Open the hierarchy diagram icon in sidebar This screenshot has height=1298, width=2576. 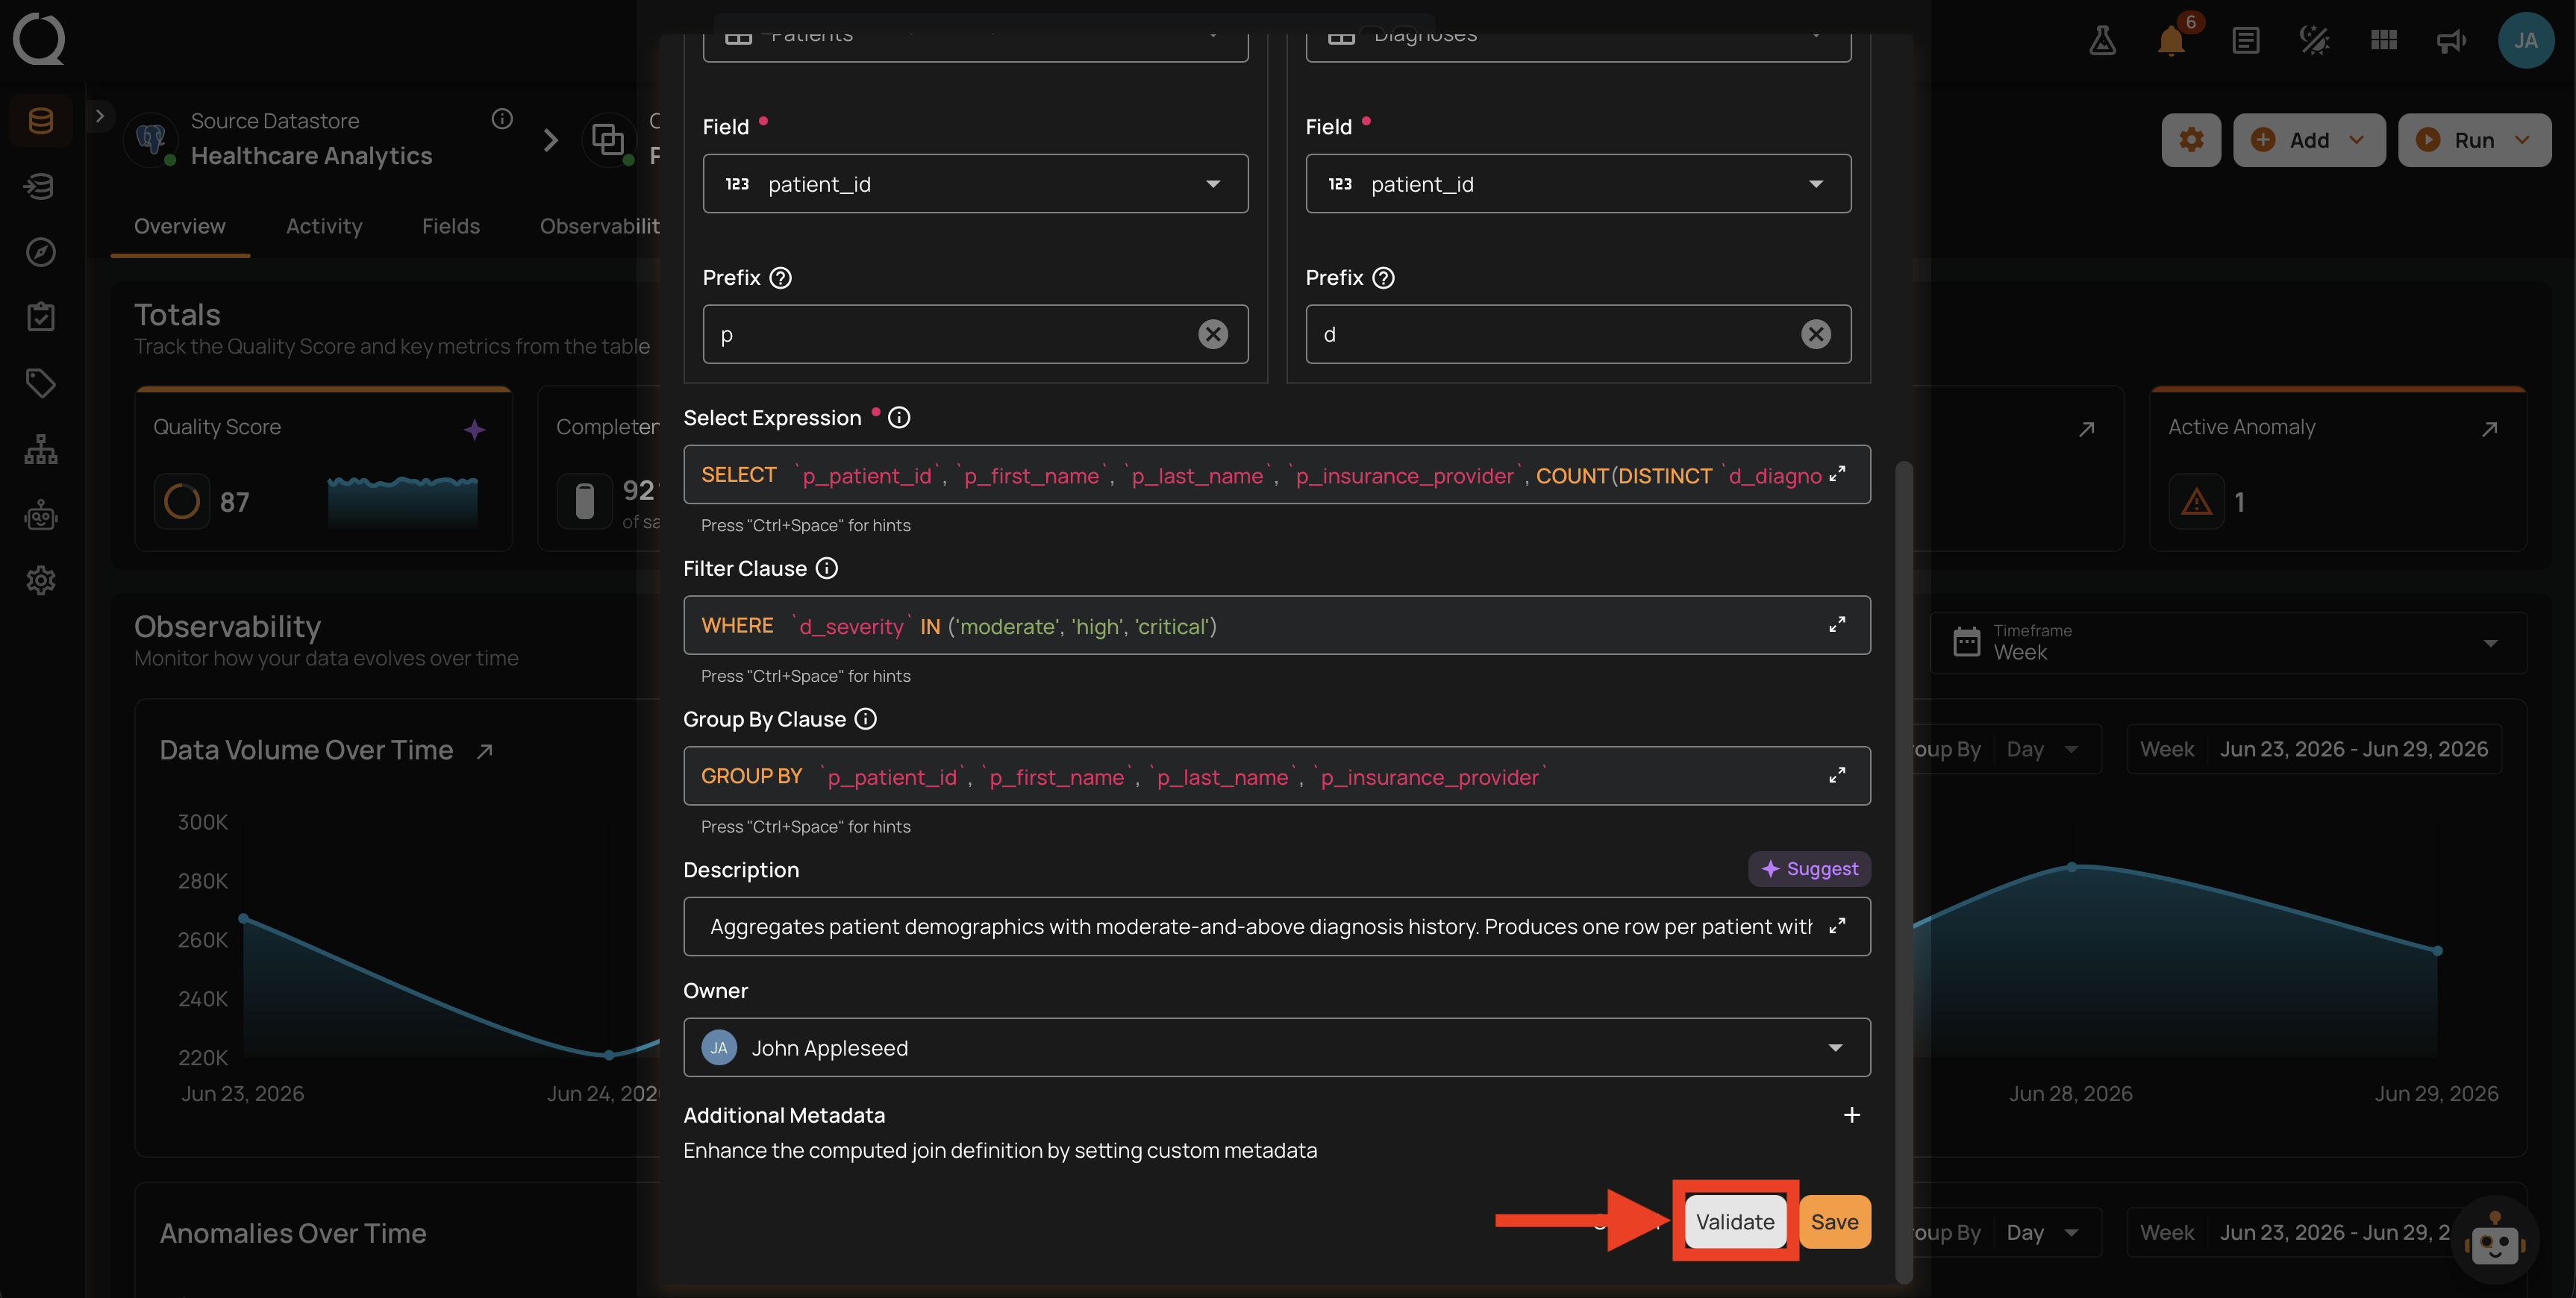pos(40,449)
